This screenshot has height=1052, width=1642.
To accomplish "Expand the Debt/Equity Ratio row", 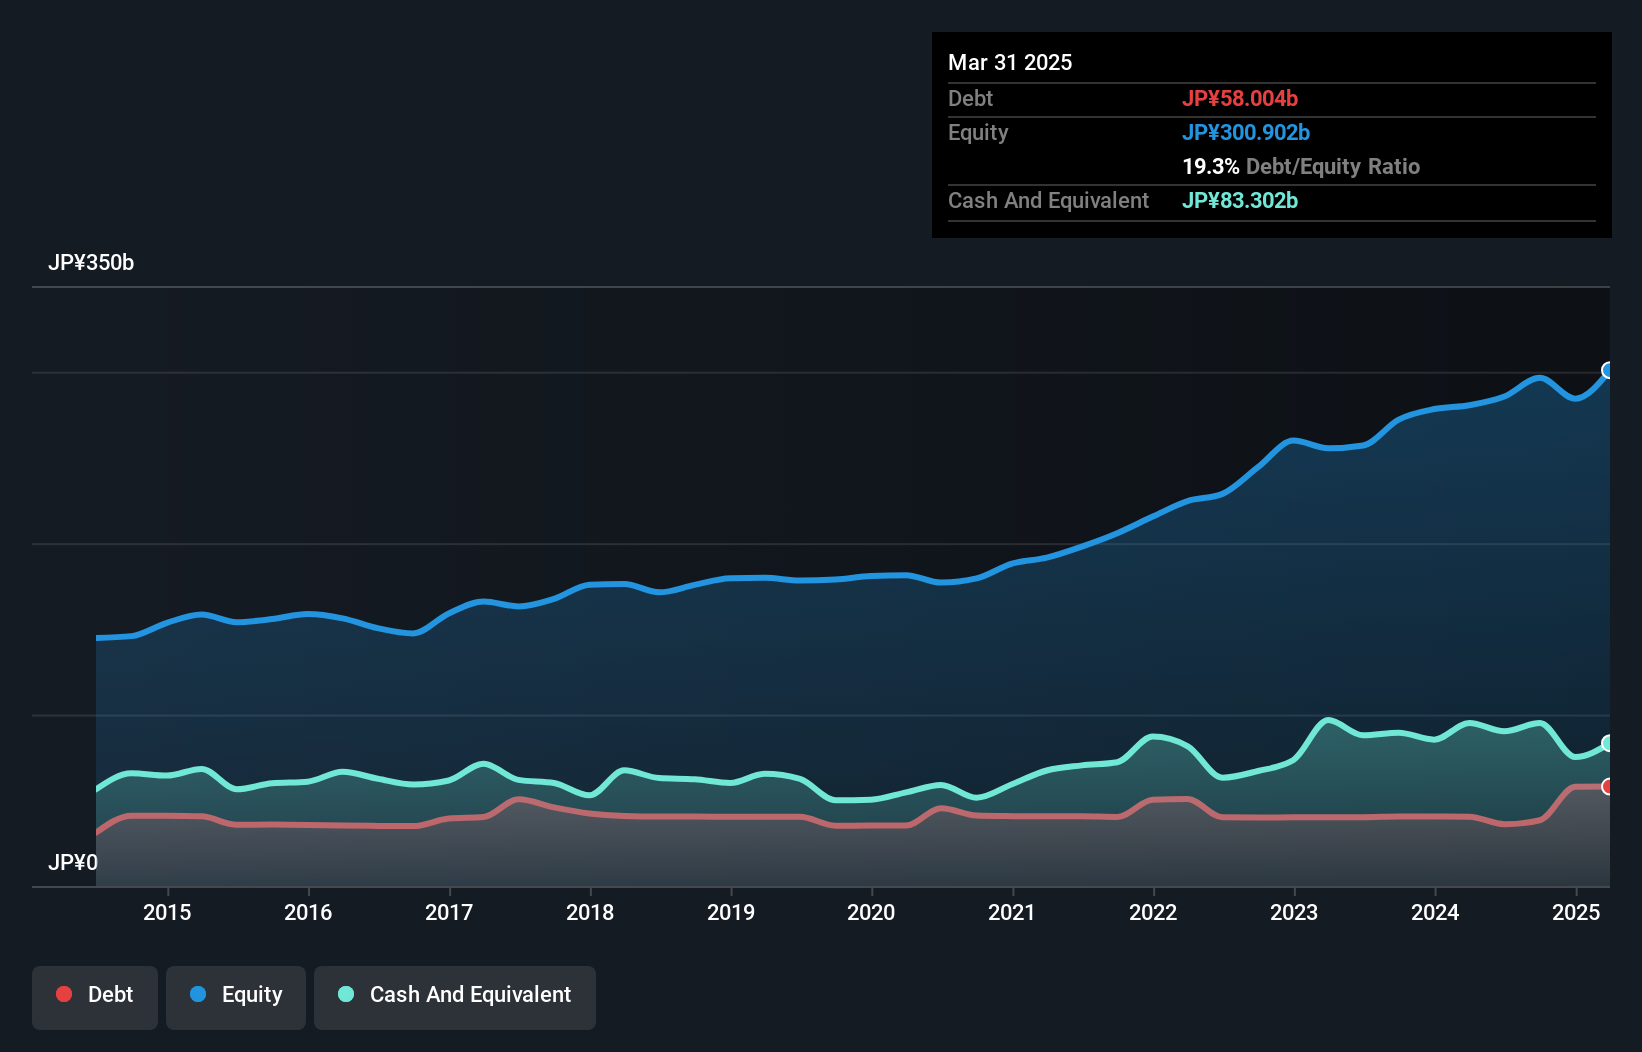I will coord(1300,166).
